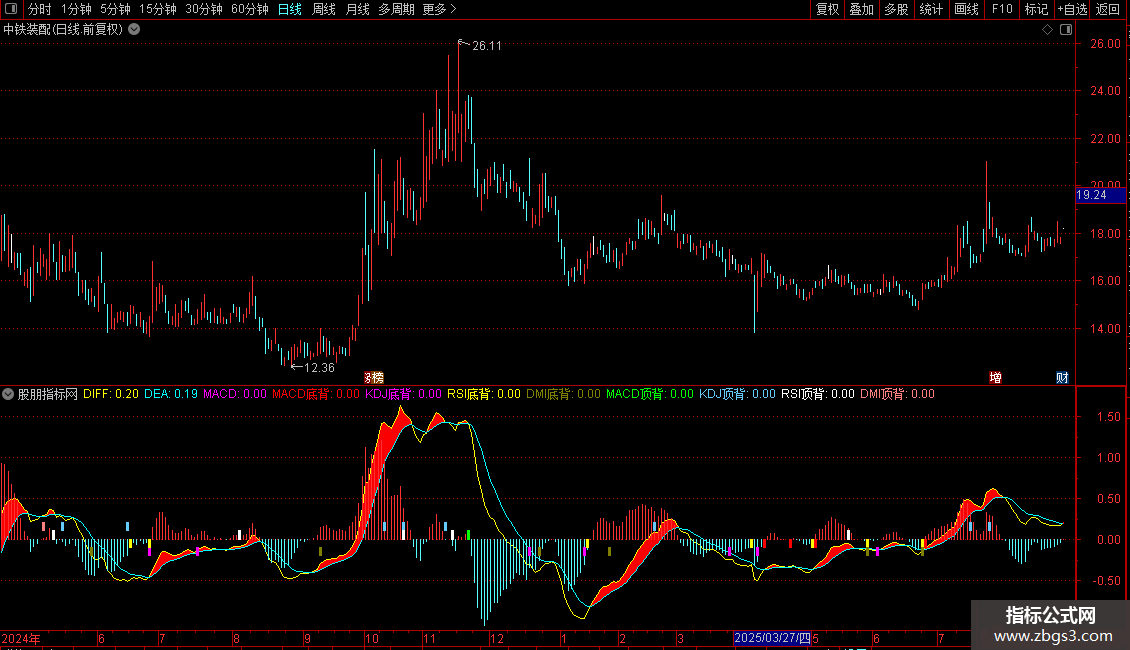Click the DEA: 0.19 indicator value
This screenshot has height=650, width=1130.
tap(171, 394)
